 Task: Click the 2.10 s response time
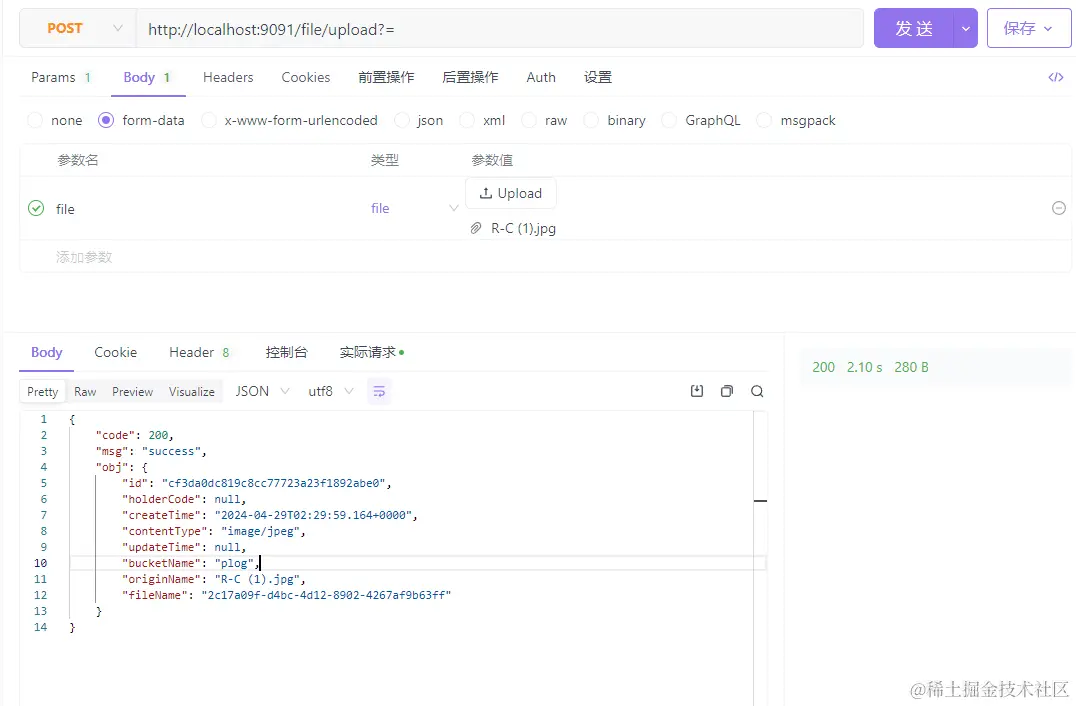pyautogui.click(x=865, y=366)
